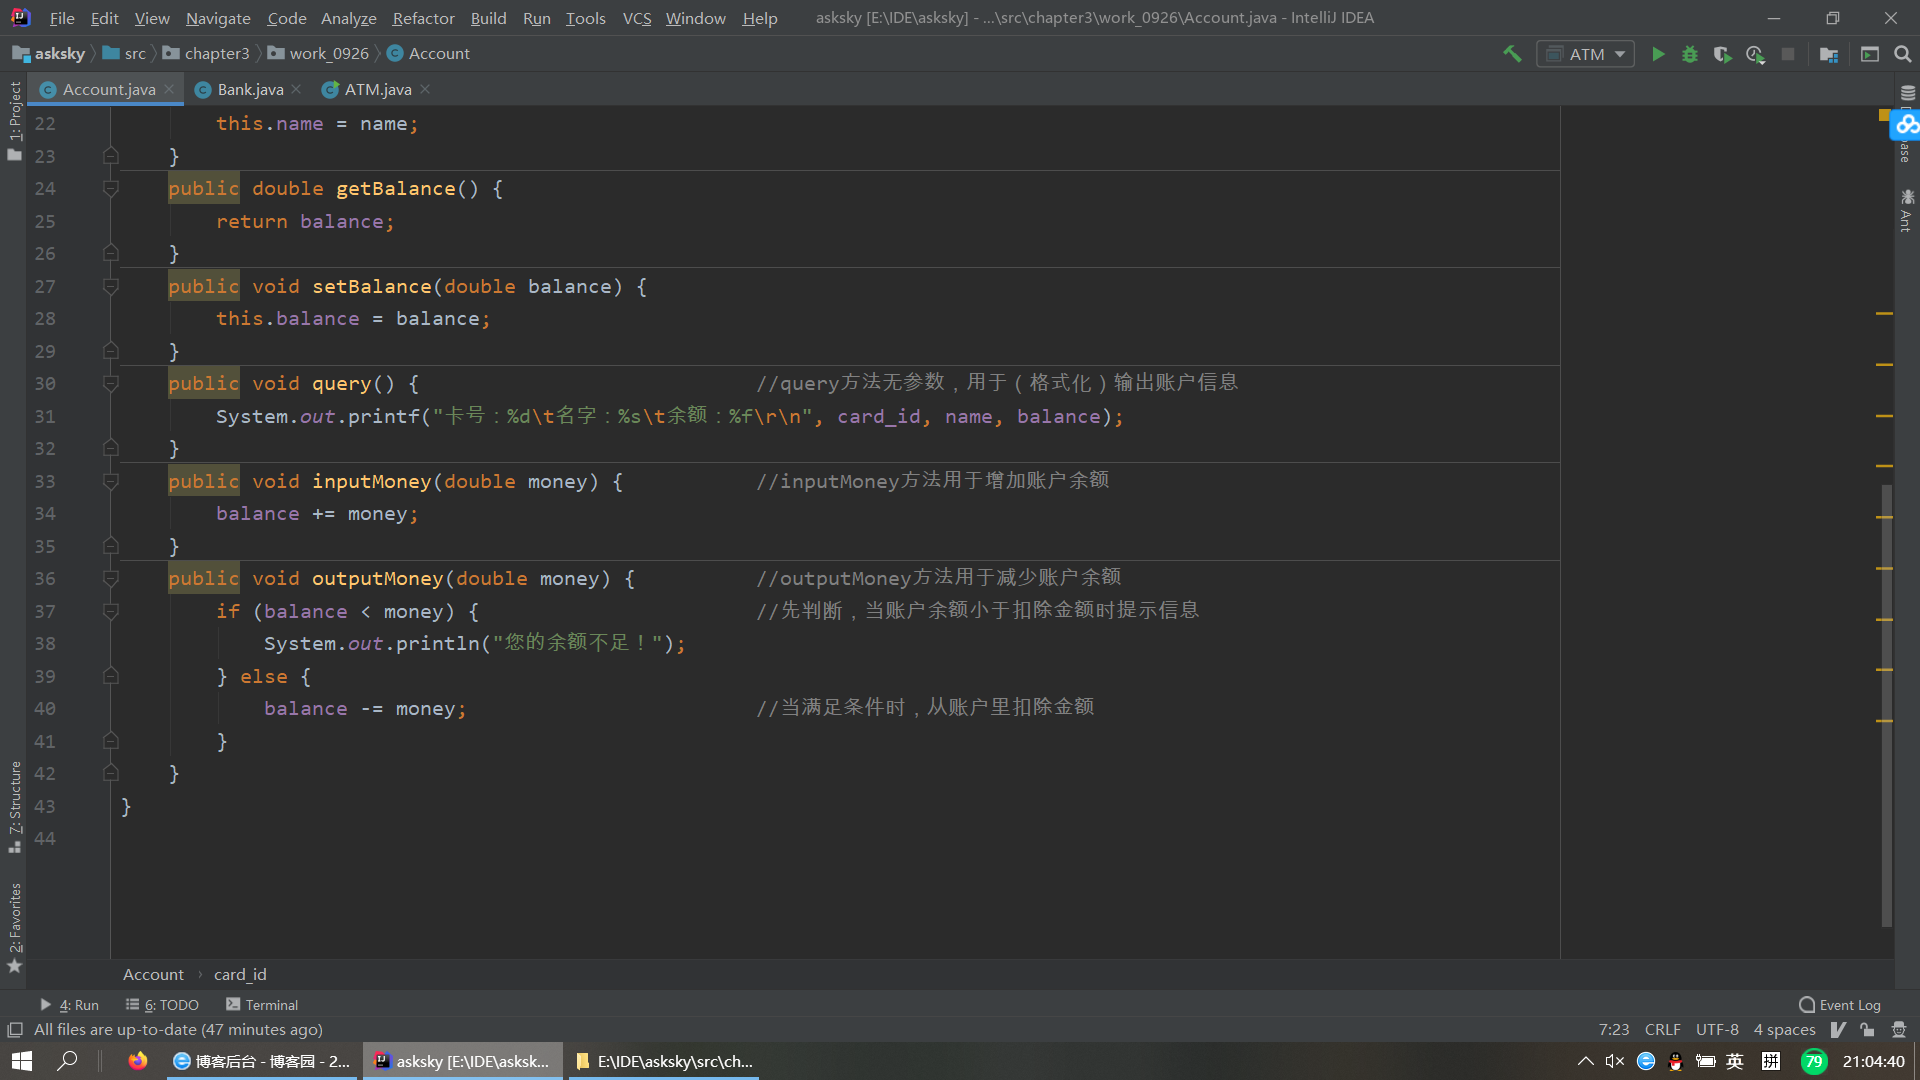1920x1080 pixels.
Task: Open the Database tool window icon
Action: click(x=1907, y=93)
